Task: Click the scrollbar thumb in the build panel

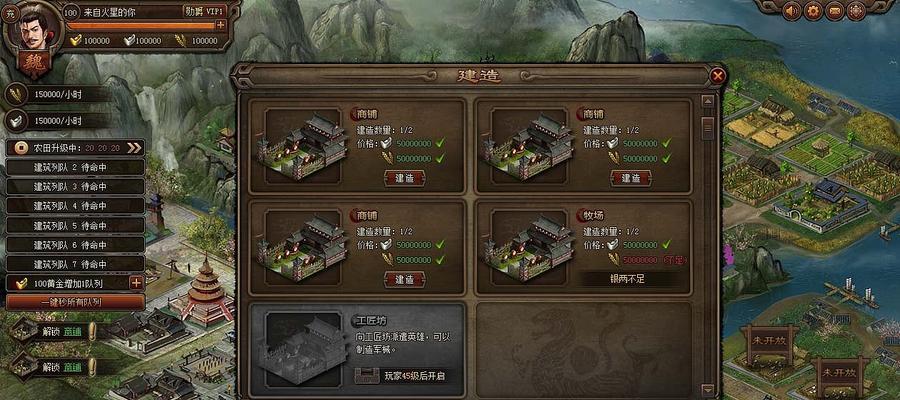Action: coord(708,127)
